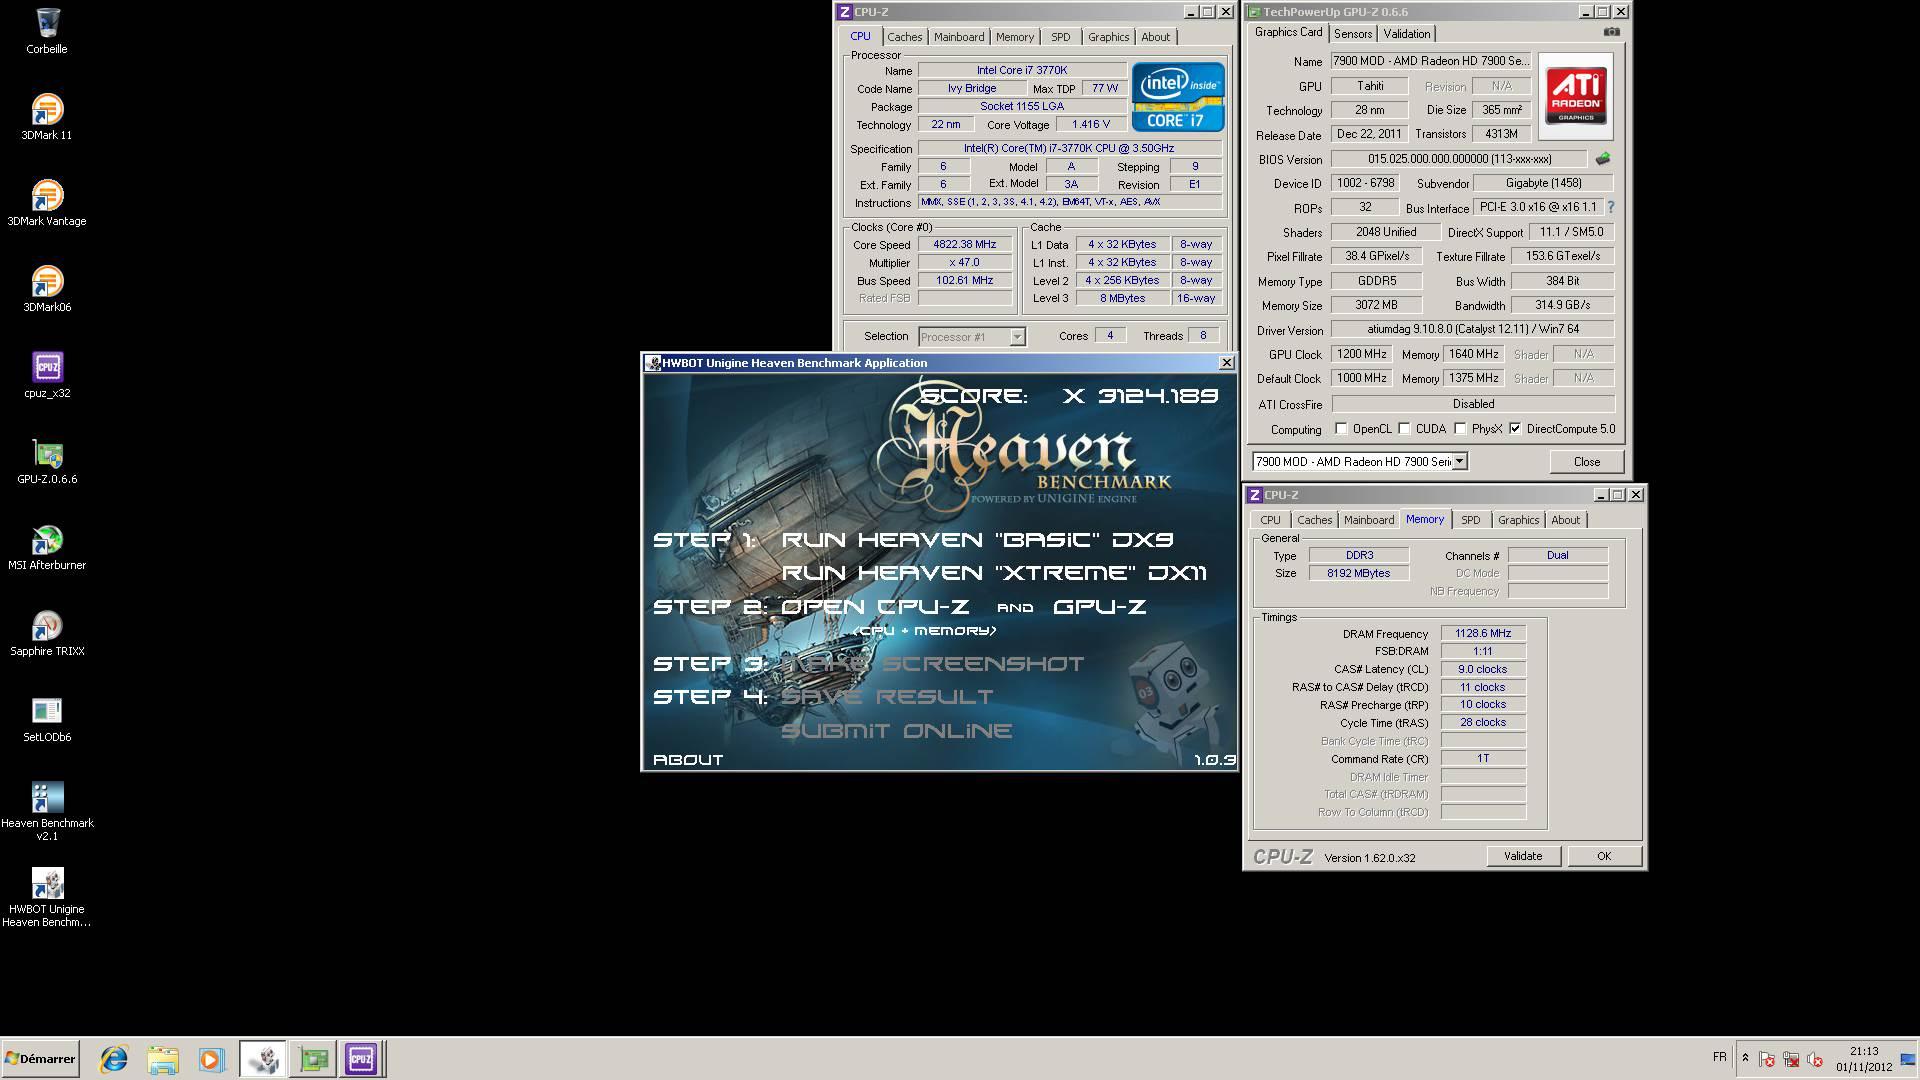Open Internet Explorer from the taskbar
The image size is (1920, 1080).
(114, 1059)
